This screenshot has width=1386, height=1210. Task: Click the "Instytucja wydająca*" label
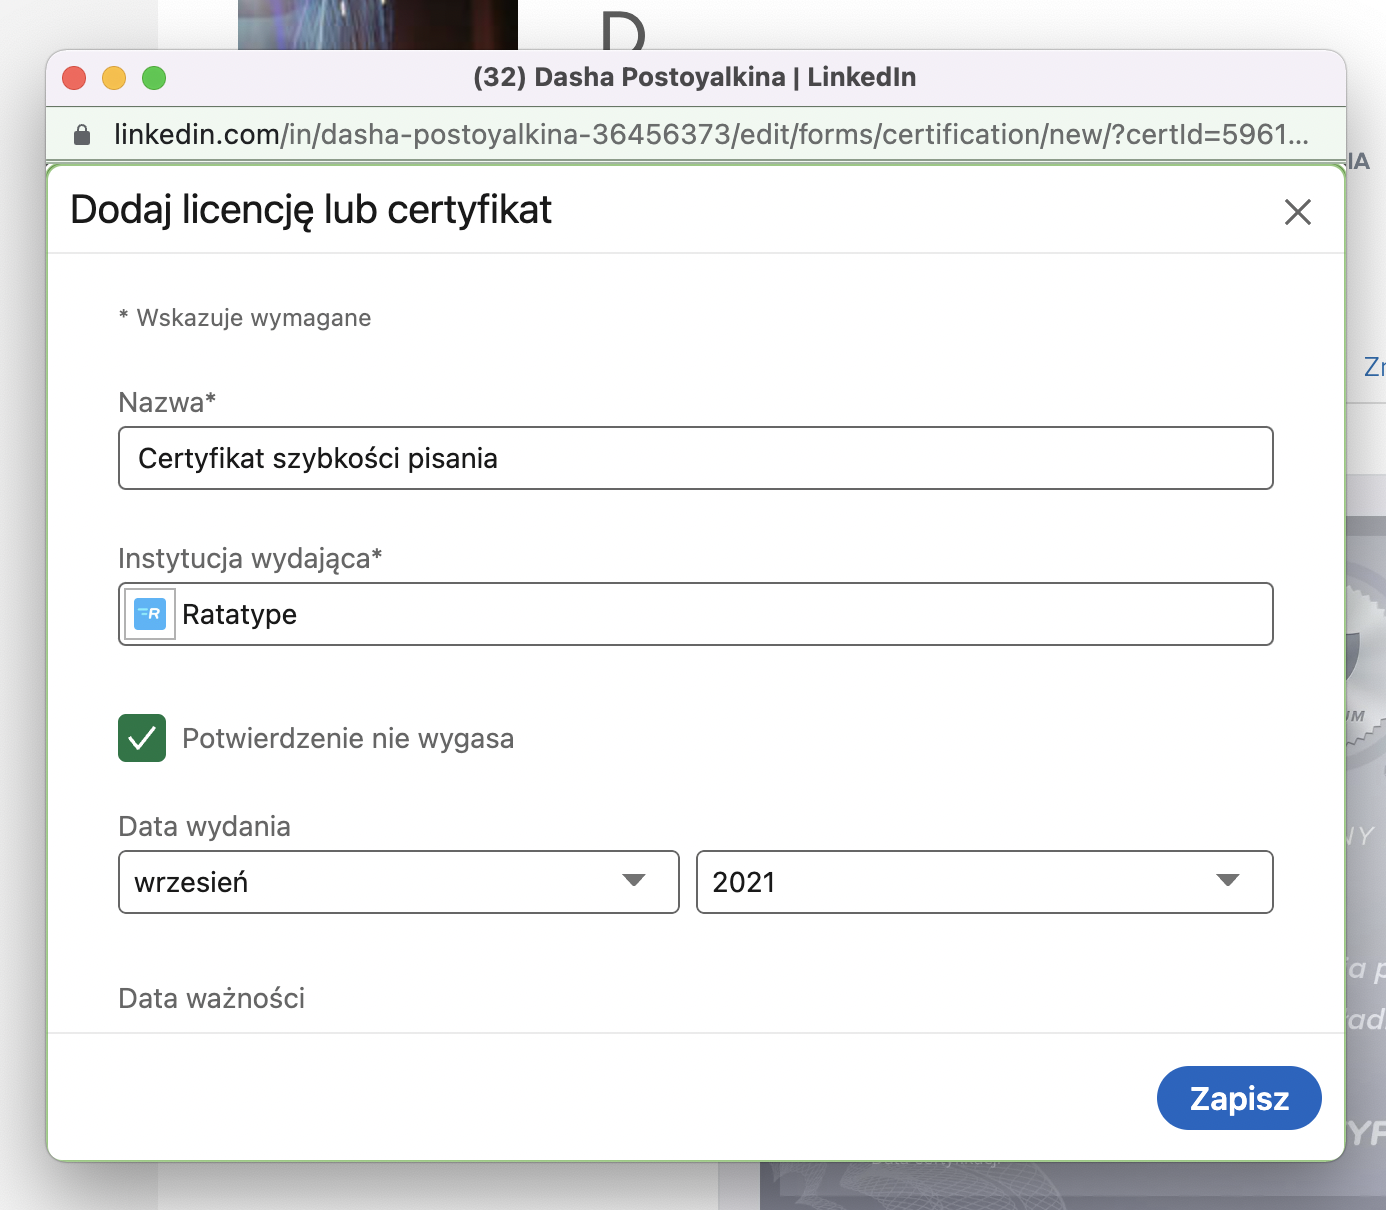[x=250, y=558]
